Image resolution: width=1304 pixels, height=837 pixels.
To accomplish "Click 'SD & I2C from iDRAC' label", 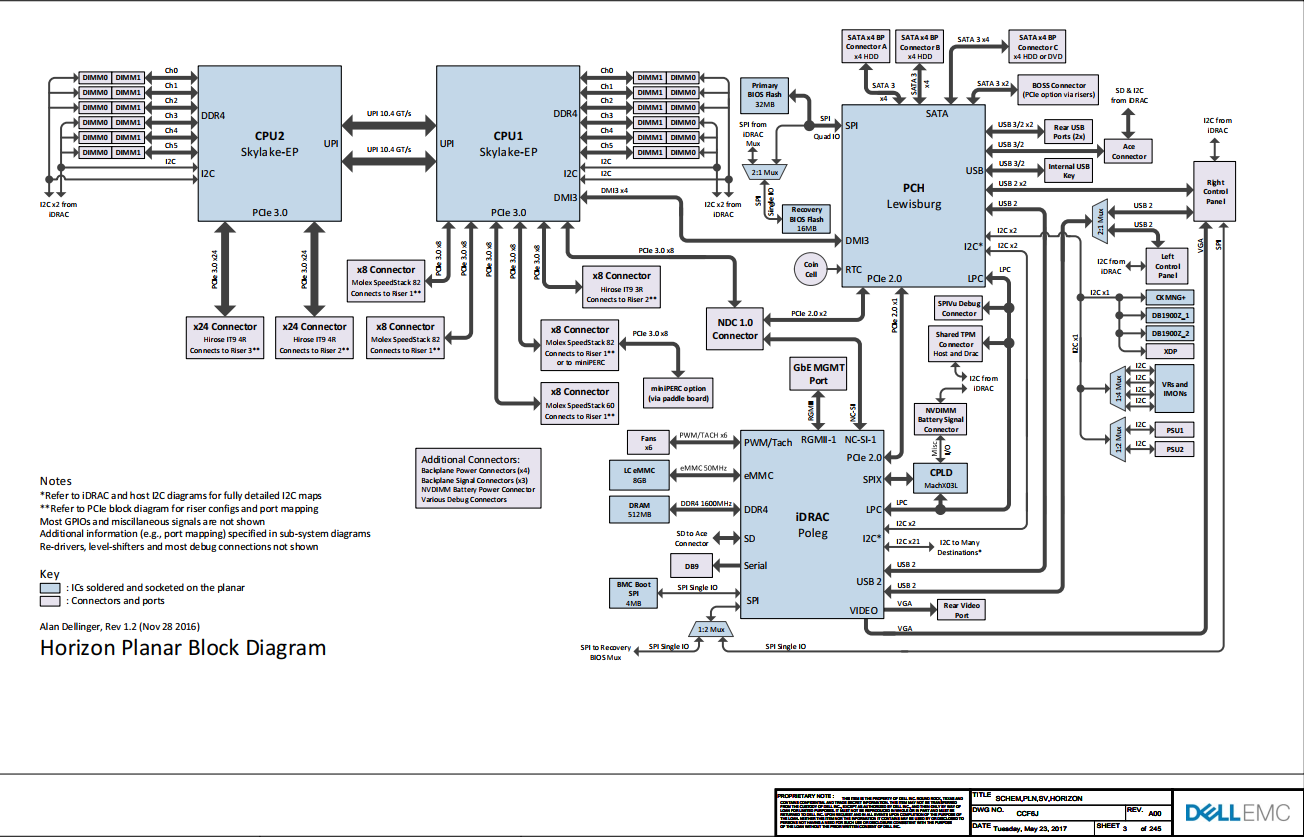I will [x=1129, y=96].
